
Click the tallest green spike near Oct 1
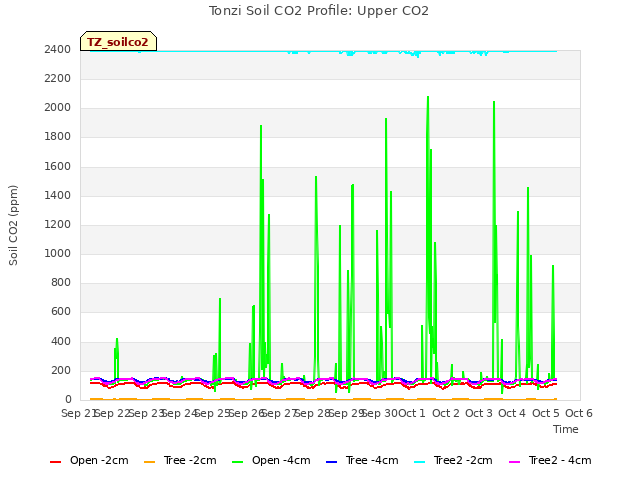pos(428,97)
